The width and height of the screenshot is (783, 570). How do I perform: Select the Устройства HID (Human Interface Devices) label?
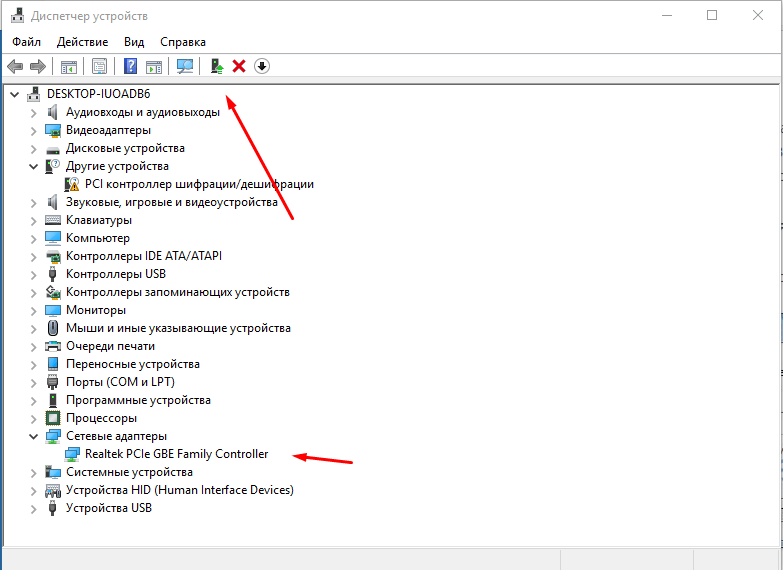pos(180,490)
